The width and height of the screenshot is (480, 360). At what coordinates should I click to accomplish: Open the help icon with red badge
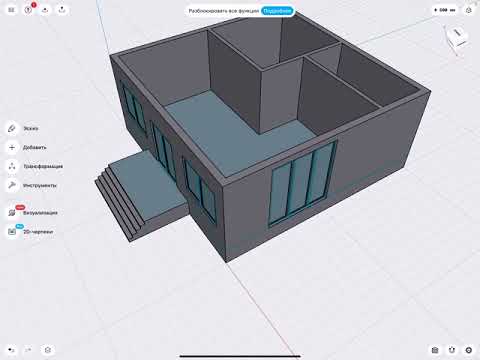click(29, 10)
